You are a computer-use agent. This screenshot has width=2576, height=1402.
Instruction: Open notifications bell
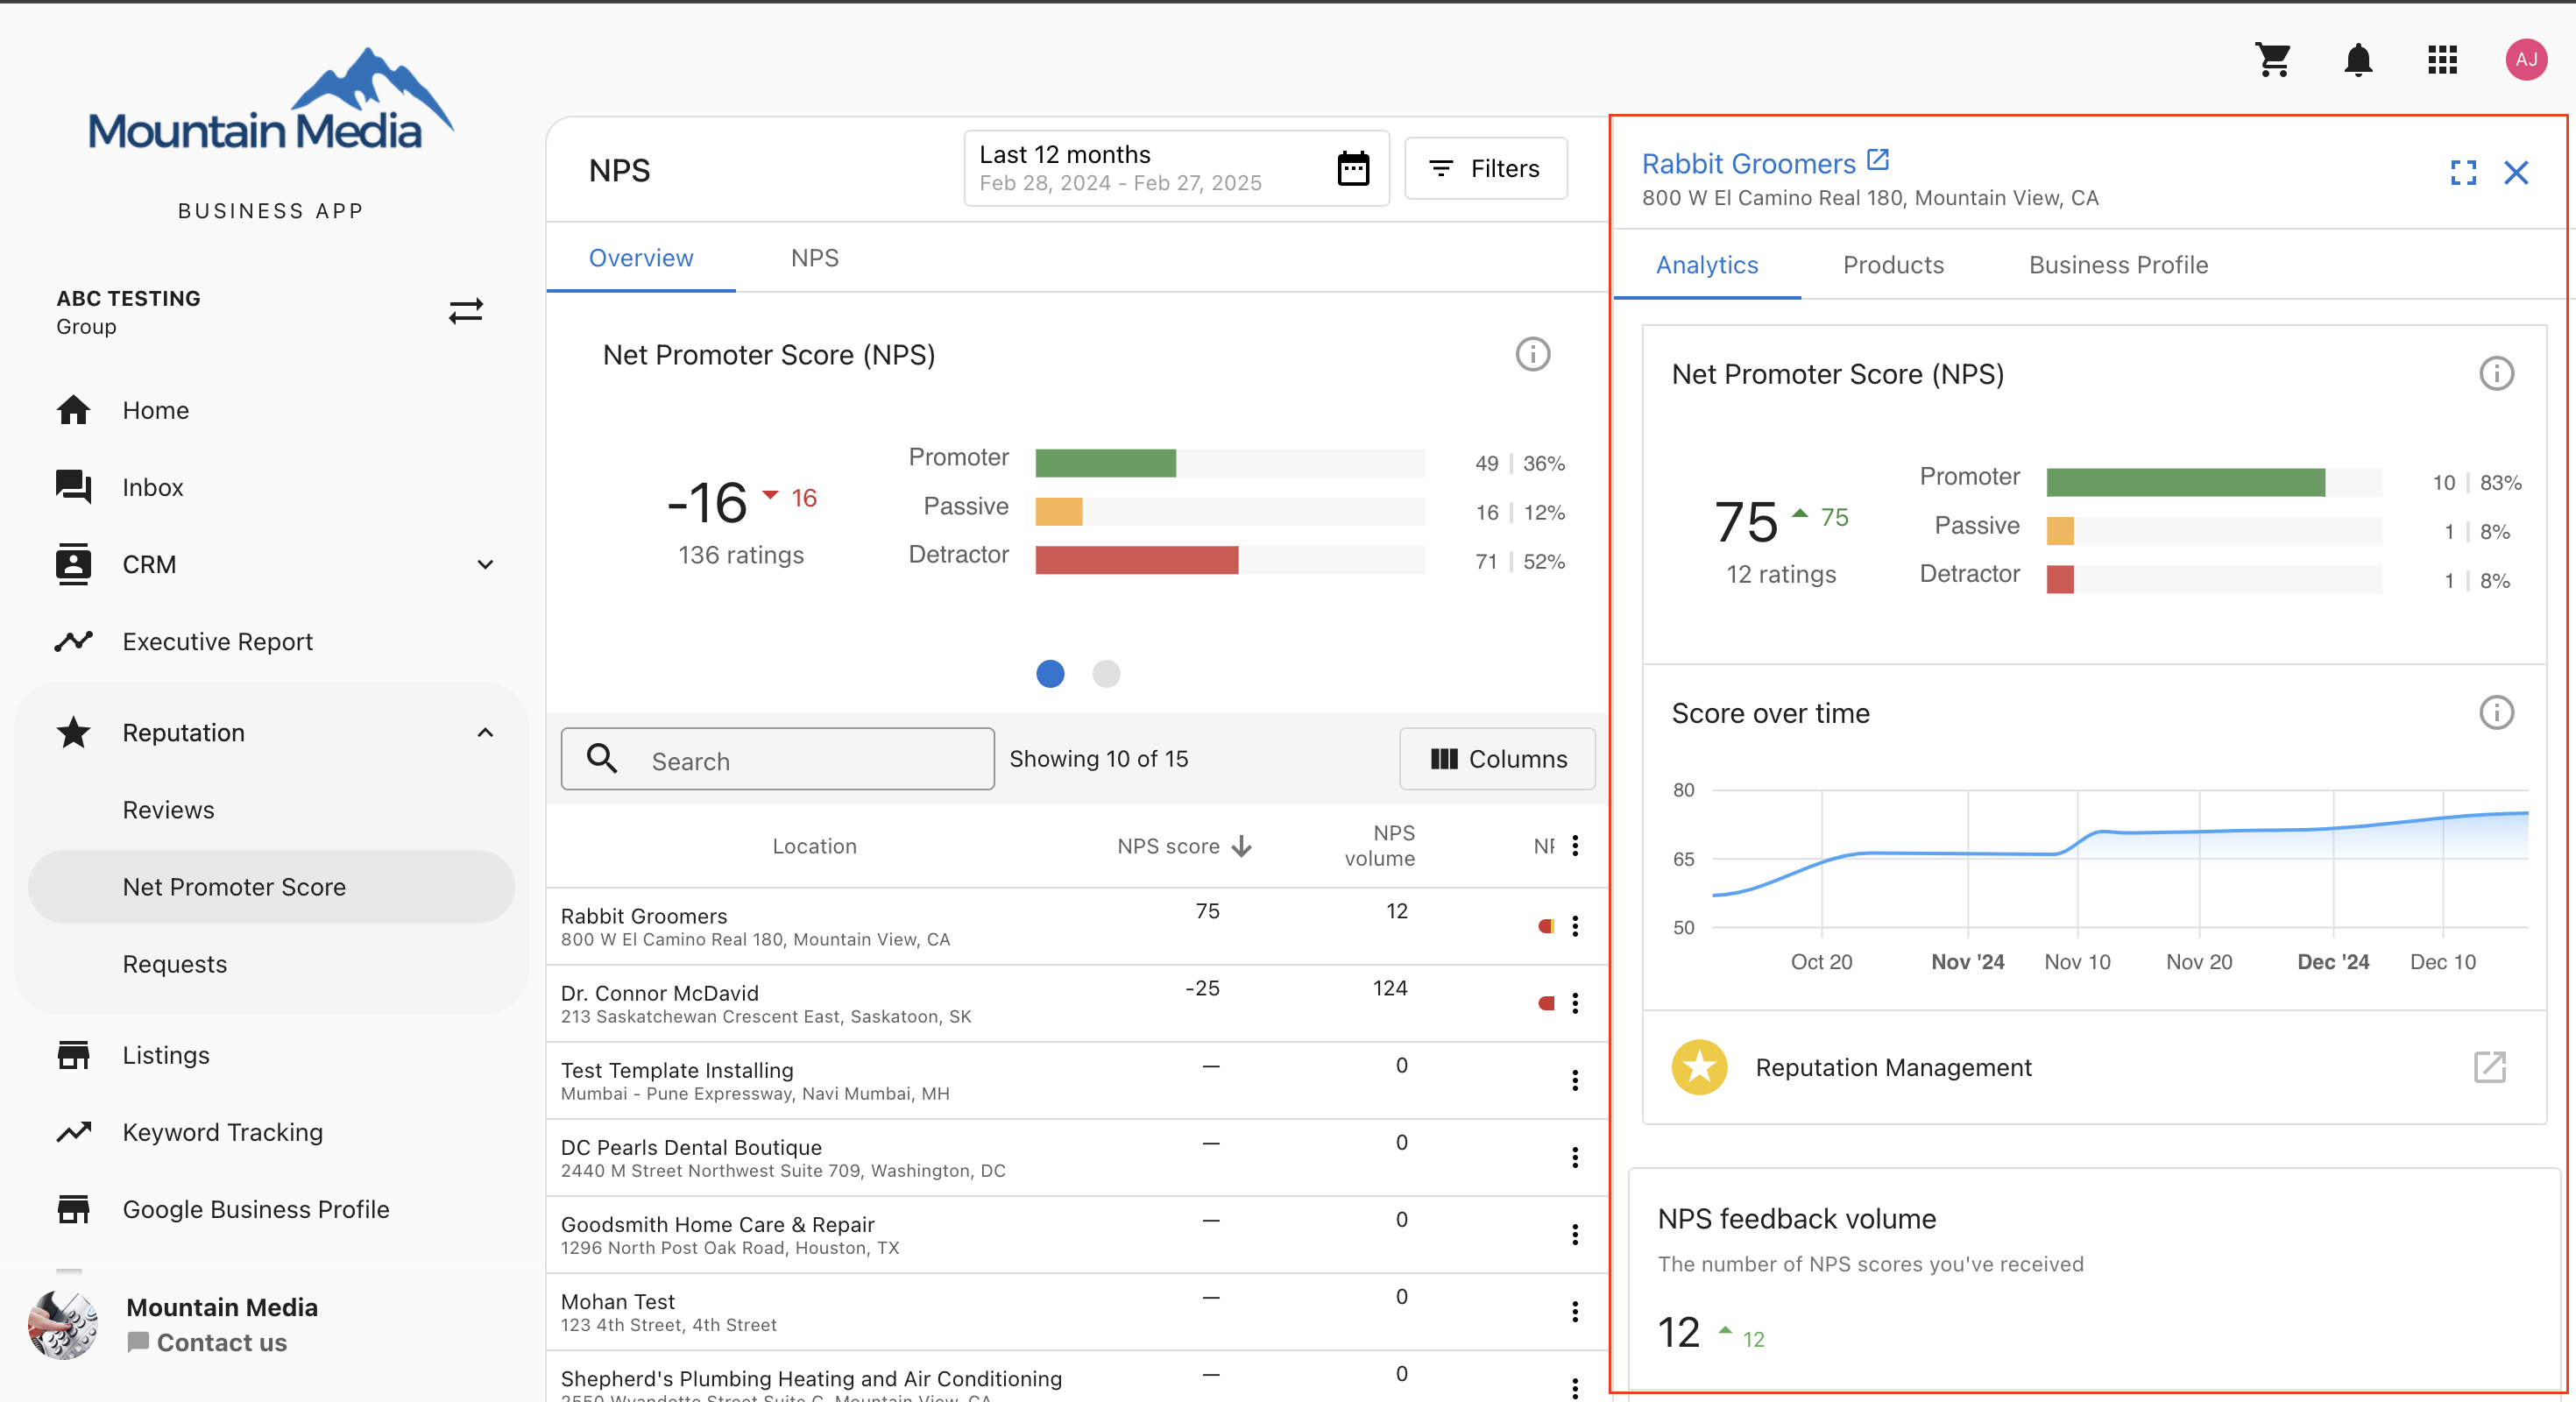[2358, 60]
